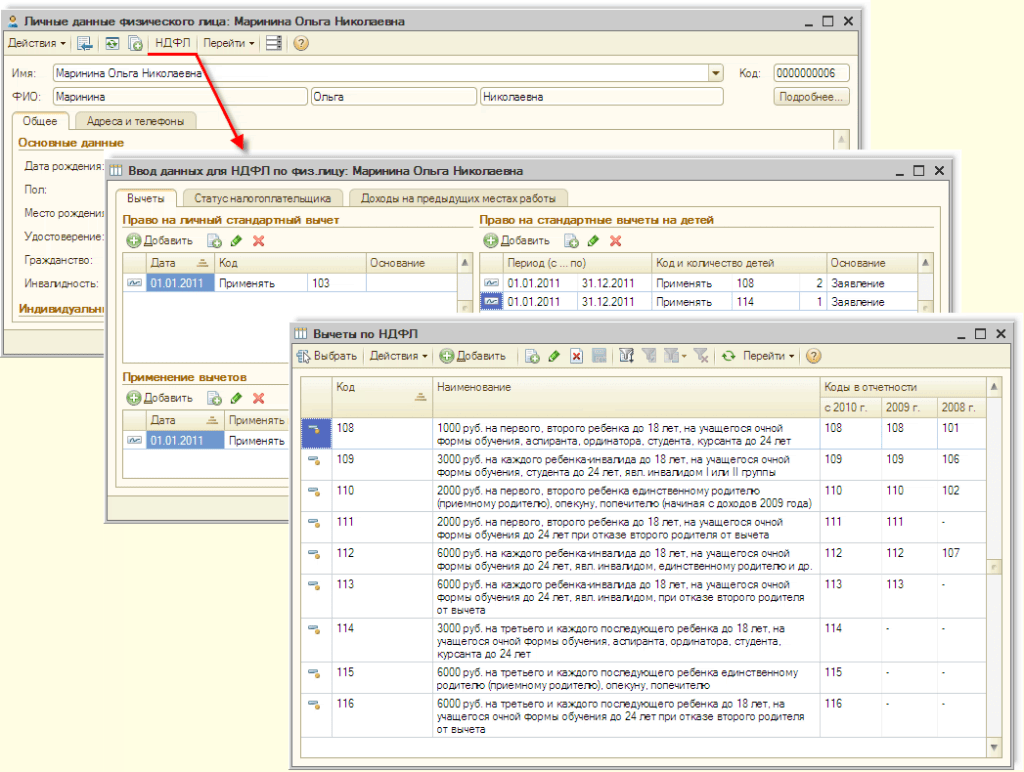
Task: Select the children deduction row with code 108
Action: [x=699, y=283]
